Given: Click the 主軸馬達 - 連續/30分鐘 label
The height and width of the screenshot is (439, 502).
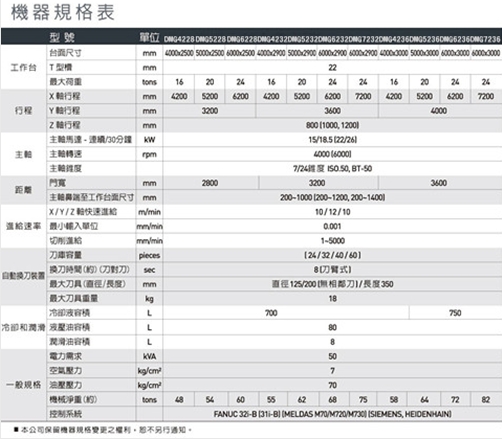Looking at the screenshot, I should [x=91, y=140].
